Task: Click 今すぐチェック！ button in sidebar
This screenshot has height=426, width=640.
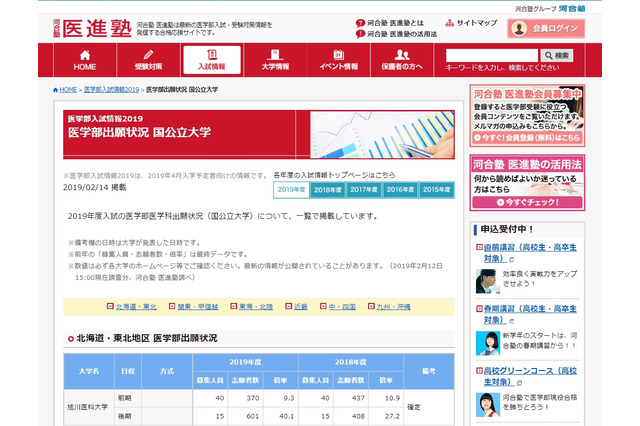Action: point(527,202)
